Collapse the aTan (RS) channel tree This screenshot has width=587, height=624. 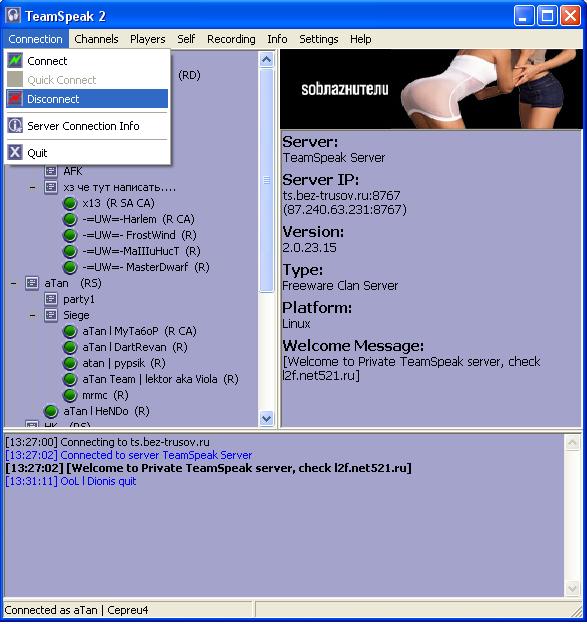[x=14, y=283]
